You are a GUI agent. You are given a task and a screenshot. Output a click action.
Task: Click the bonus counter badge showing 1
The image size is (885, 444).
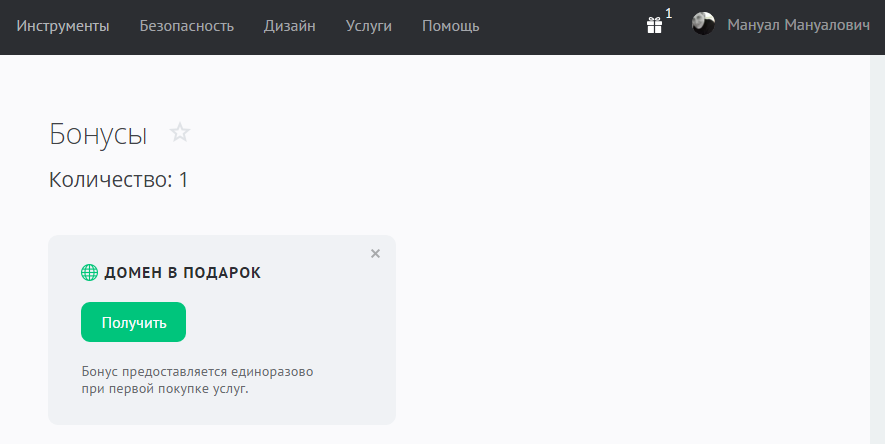(x=669, y=14)
